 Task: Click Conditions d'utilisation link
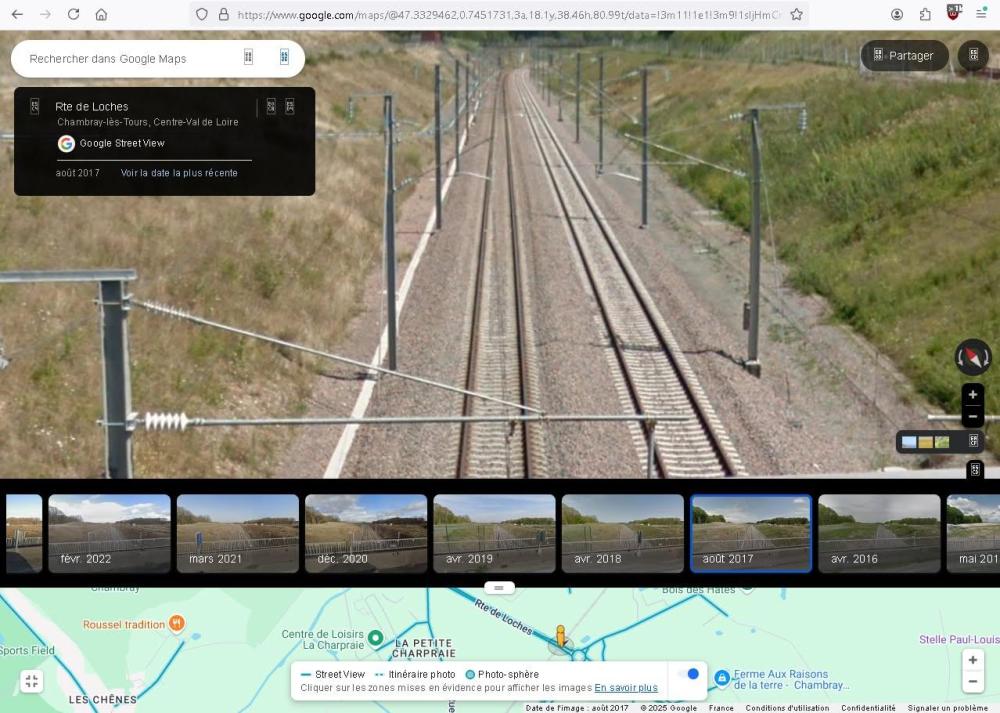point(787,708)
